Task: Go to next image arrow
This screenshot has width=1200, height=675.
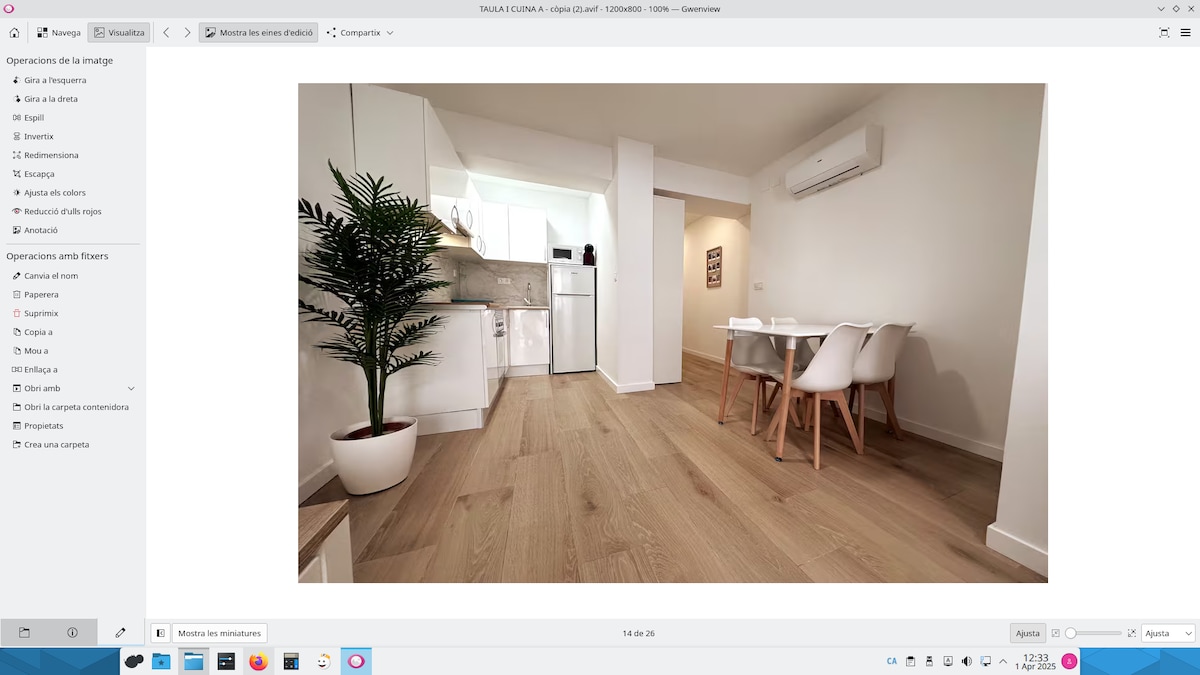Action: (187, 33)
